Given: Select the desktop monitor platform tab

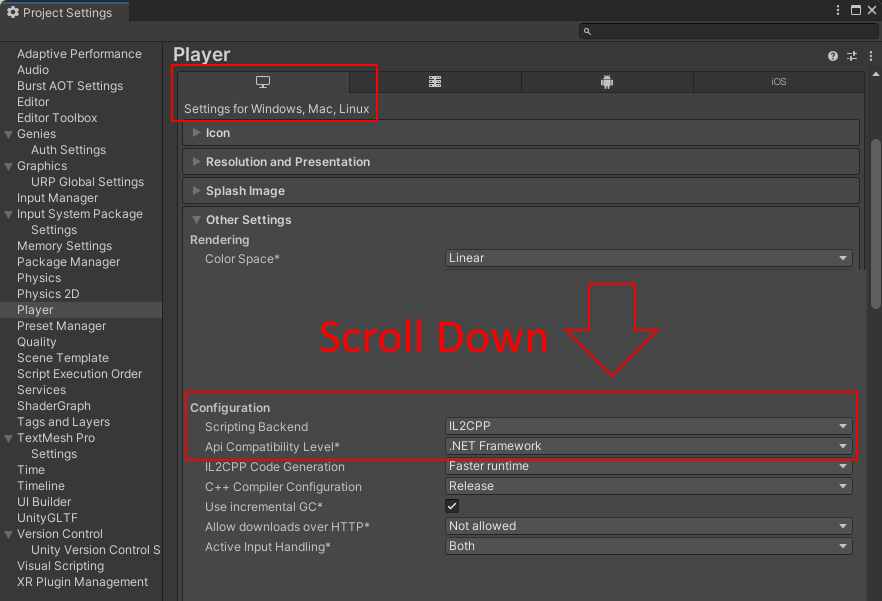Looking at the screenshot, I should click(263, 82).
